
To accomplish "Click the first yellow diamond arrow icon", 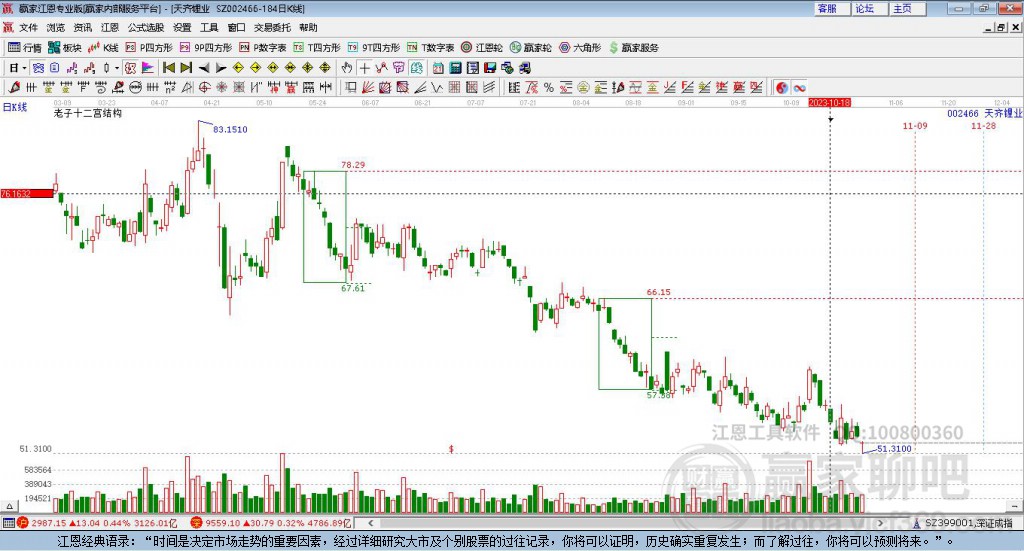I will (x=238, y=68).
